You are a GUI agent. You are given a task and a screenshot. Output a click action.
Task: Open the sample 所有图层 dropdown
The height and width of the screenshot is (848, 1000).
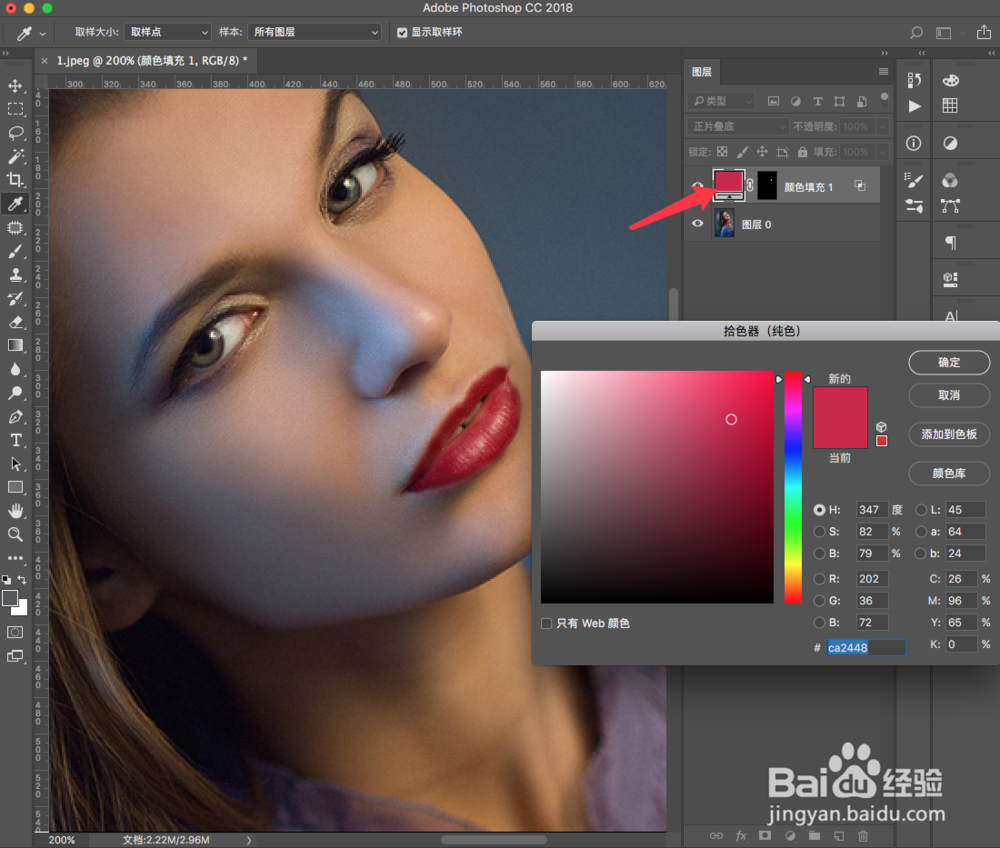click(314, 32)
